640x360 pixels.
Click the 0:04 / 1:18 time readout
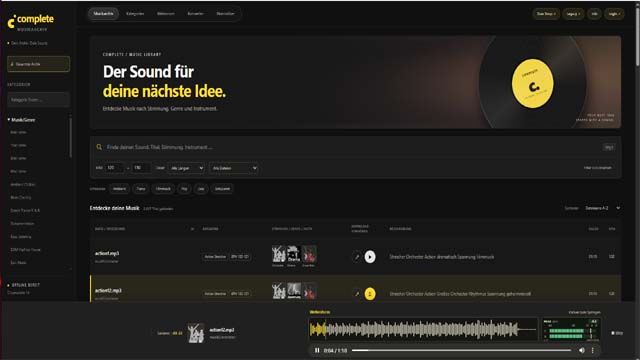(335, 351)
